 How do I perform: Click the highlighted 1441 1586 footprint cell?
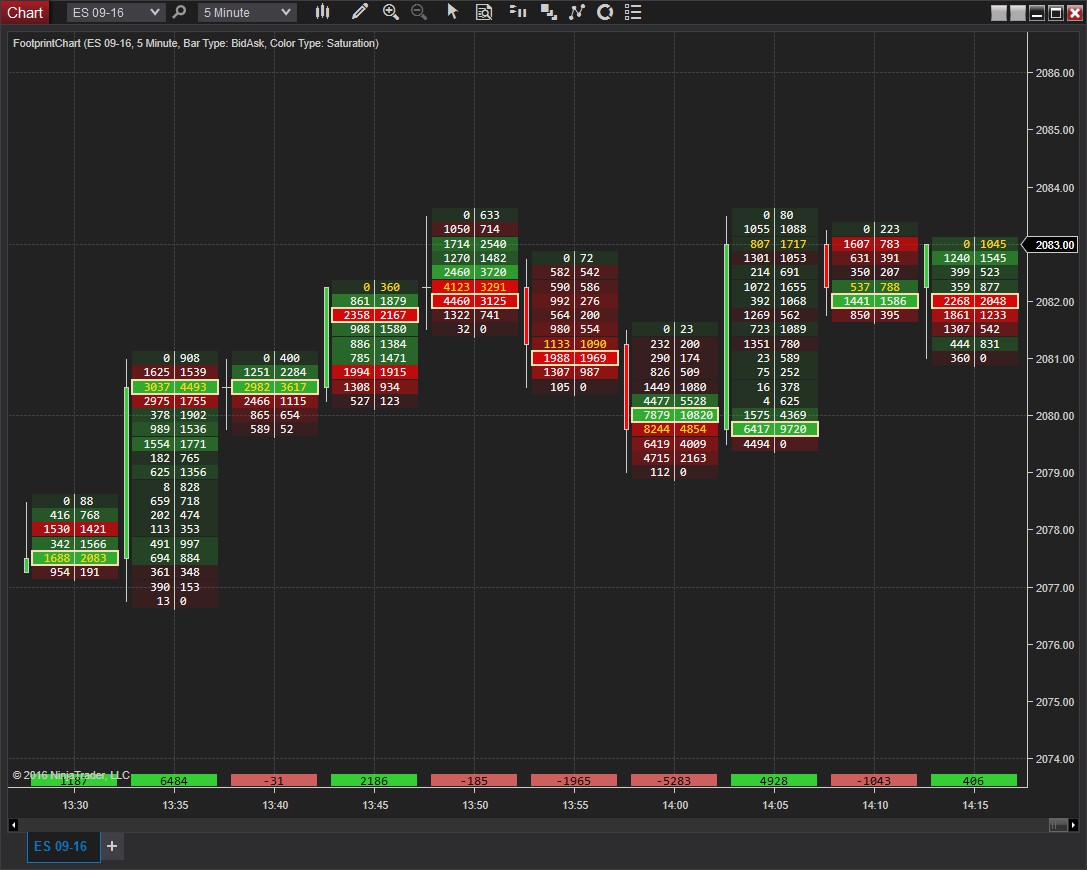875,301
